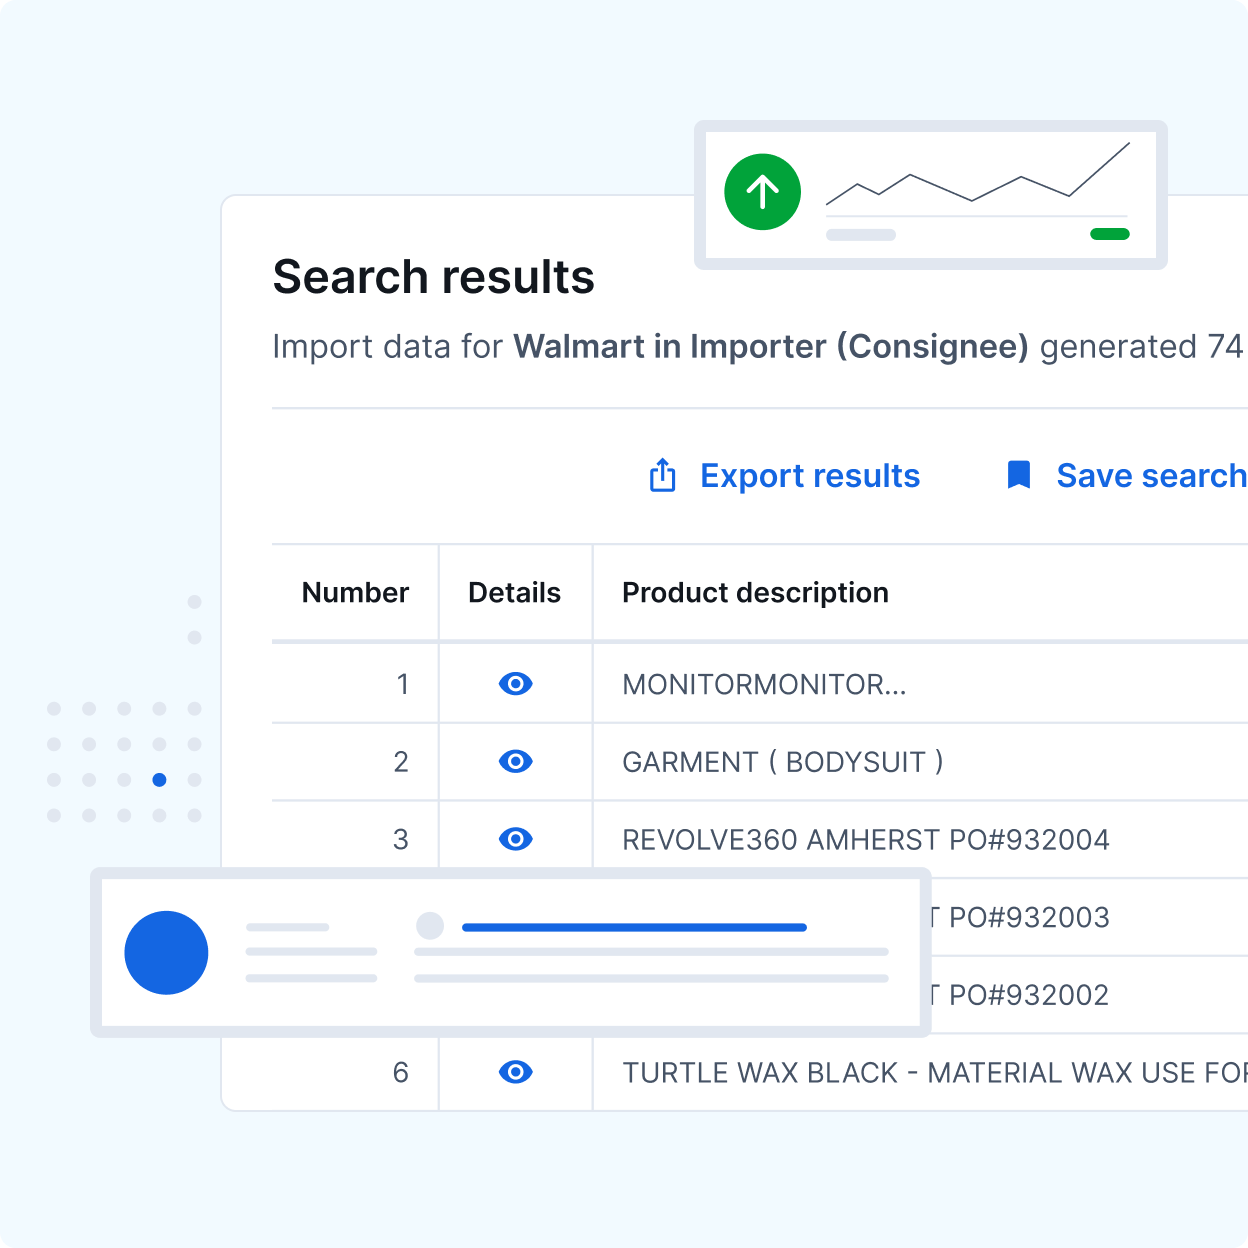The height and width of the screenshot is (1248, 1248).
Task: Click the Product description column header
Action: [755, 593]
